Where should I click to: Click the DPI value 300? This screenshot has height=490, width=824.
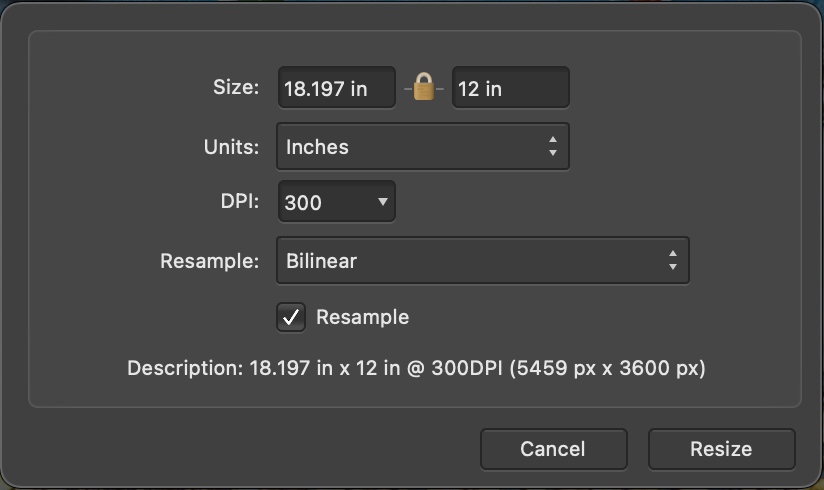(303, 203)
